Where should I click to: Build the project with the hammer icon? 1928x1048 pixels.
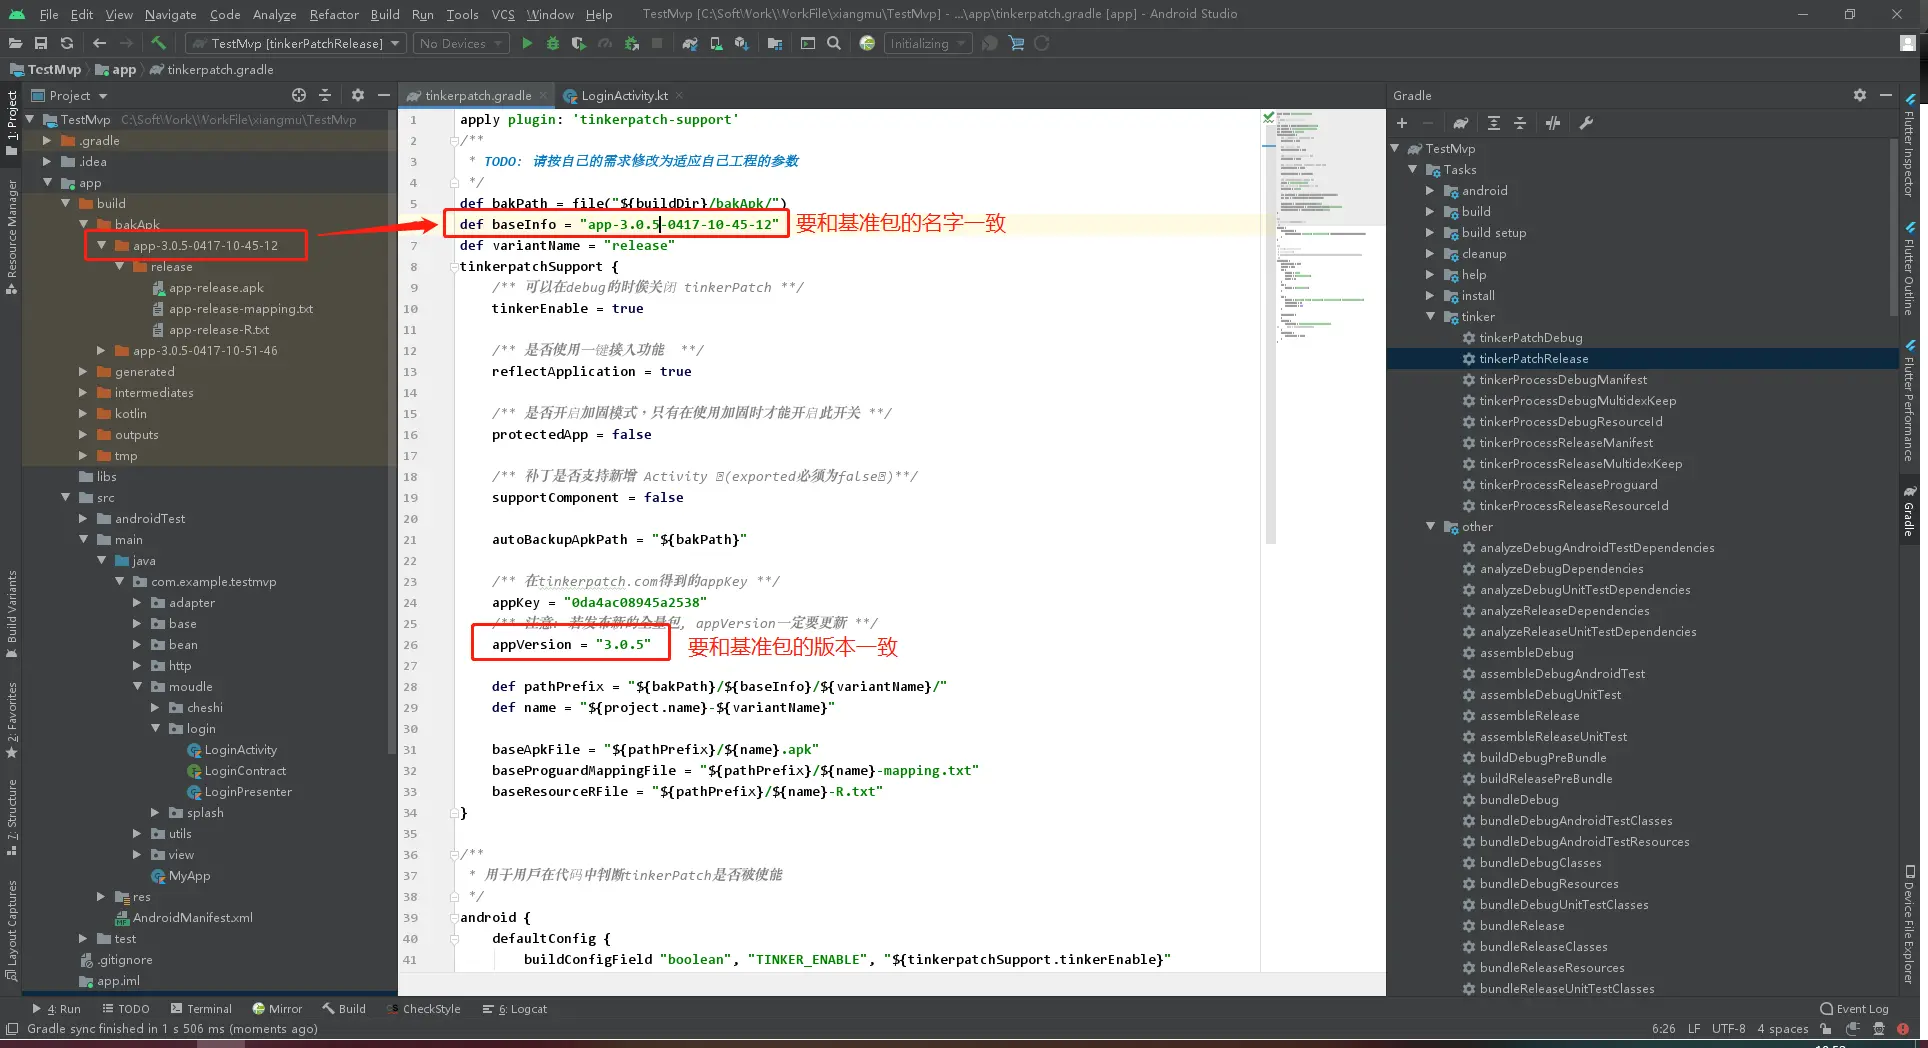158,43
